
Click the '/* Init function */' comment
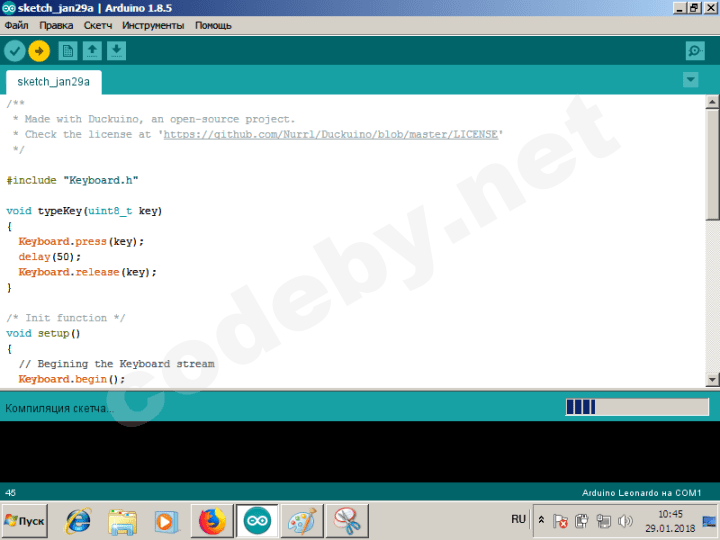66,318
